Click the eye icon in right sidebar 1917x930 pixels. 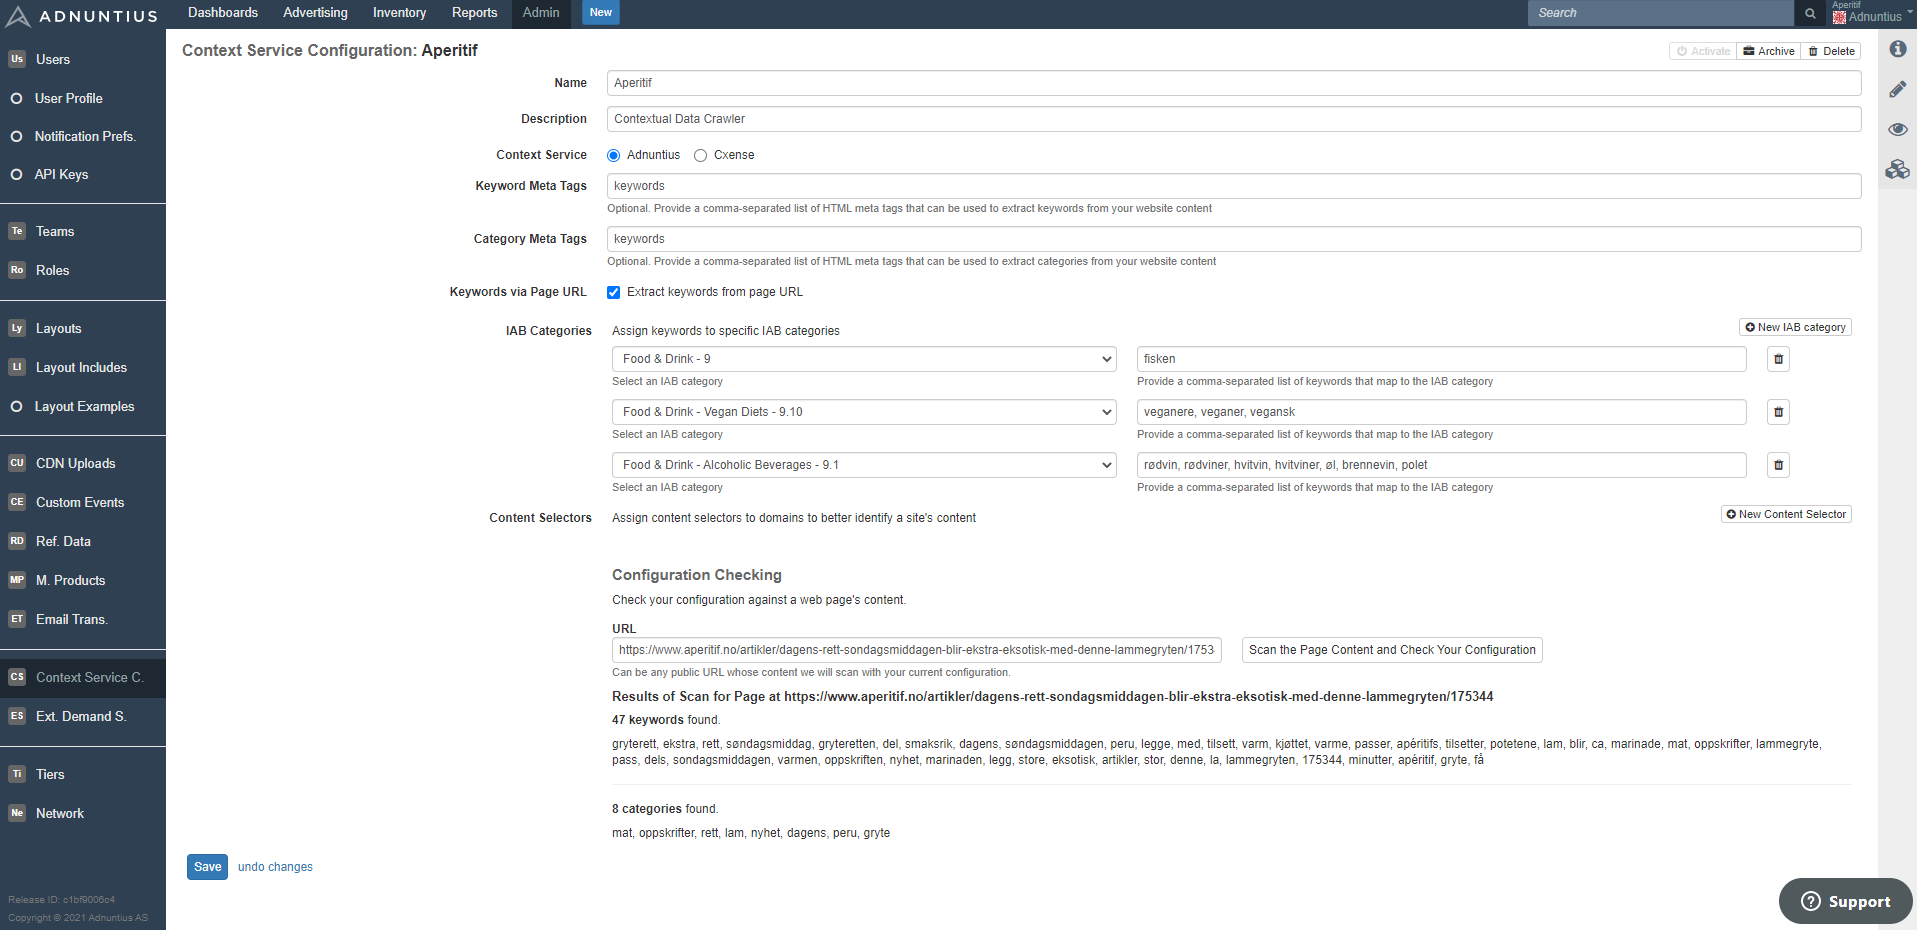tap(1897, 129)
